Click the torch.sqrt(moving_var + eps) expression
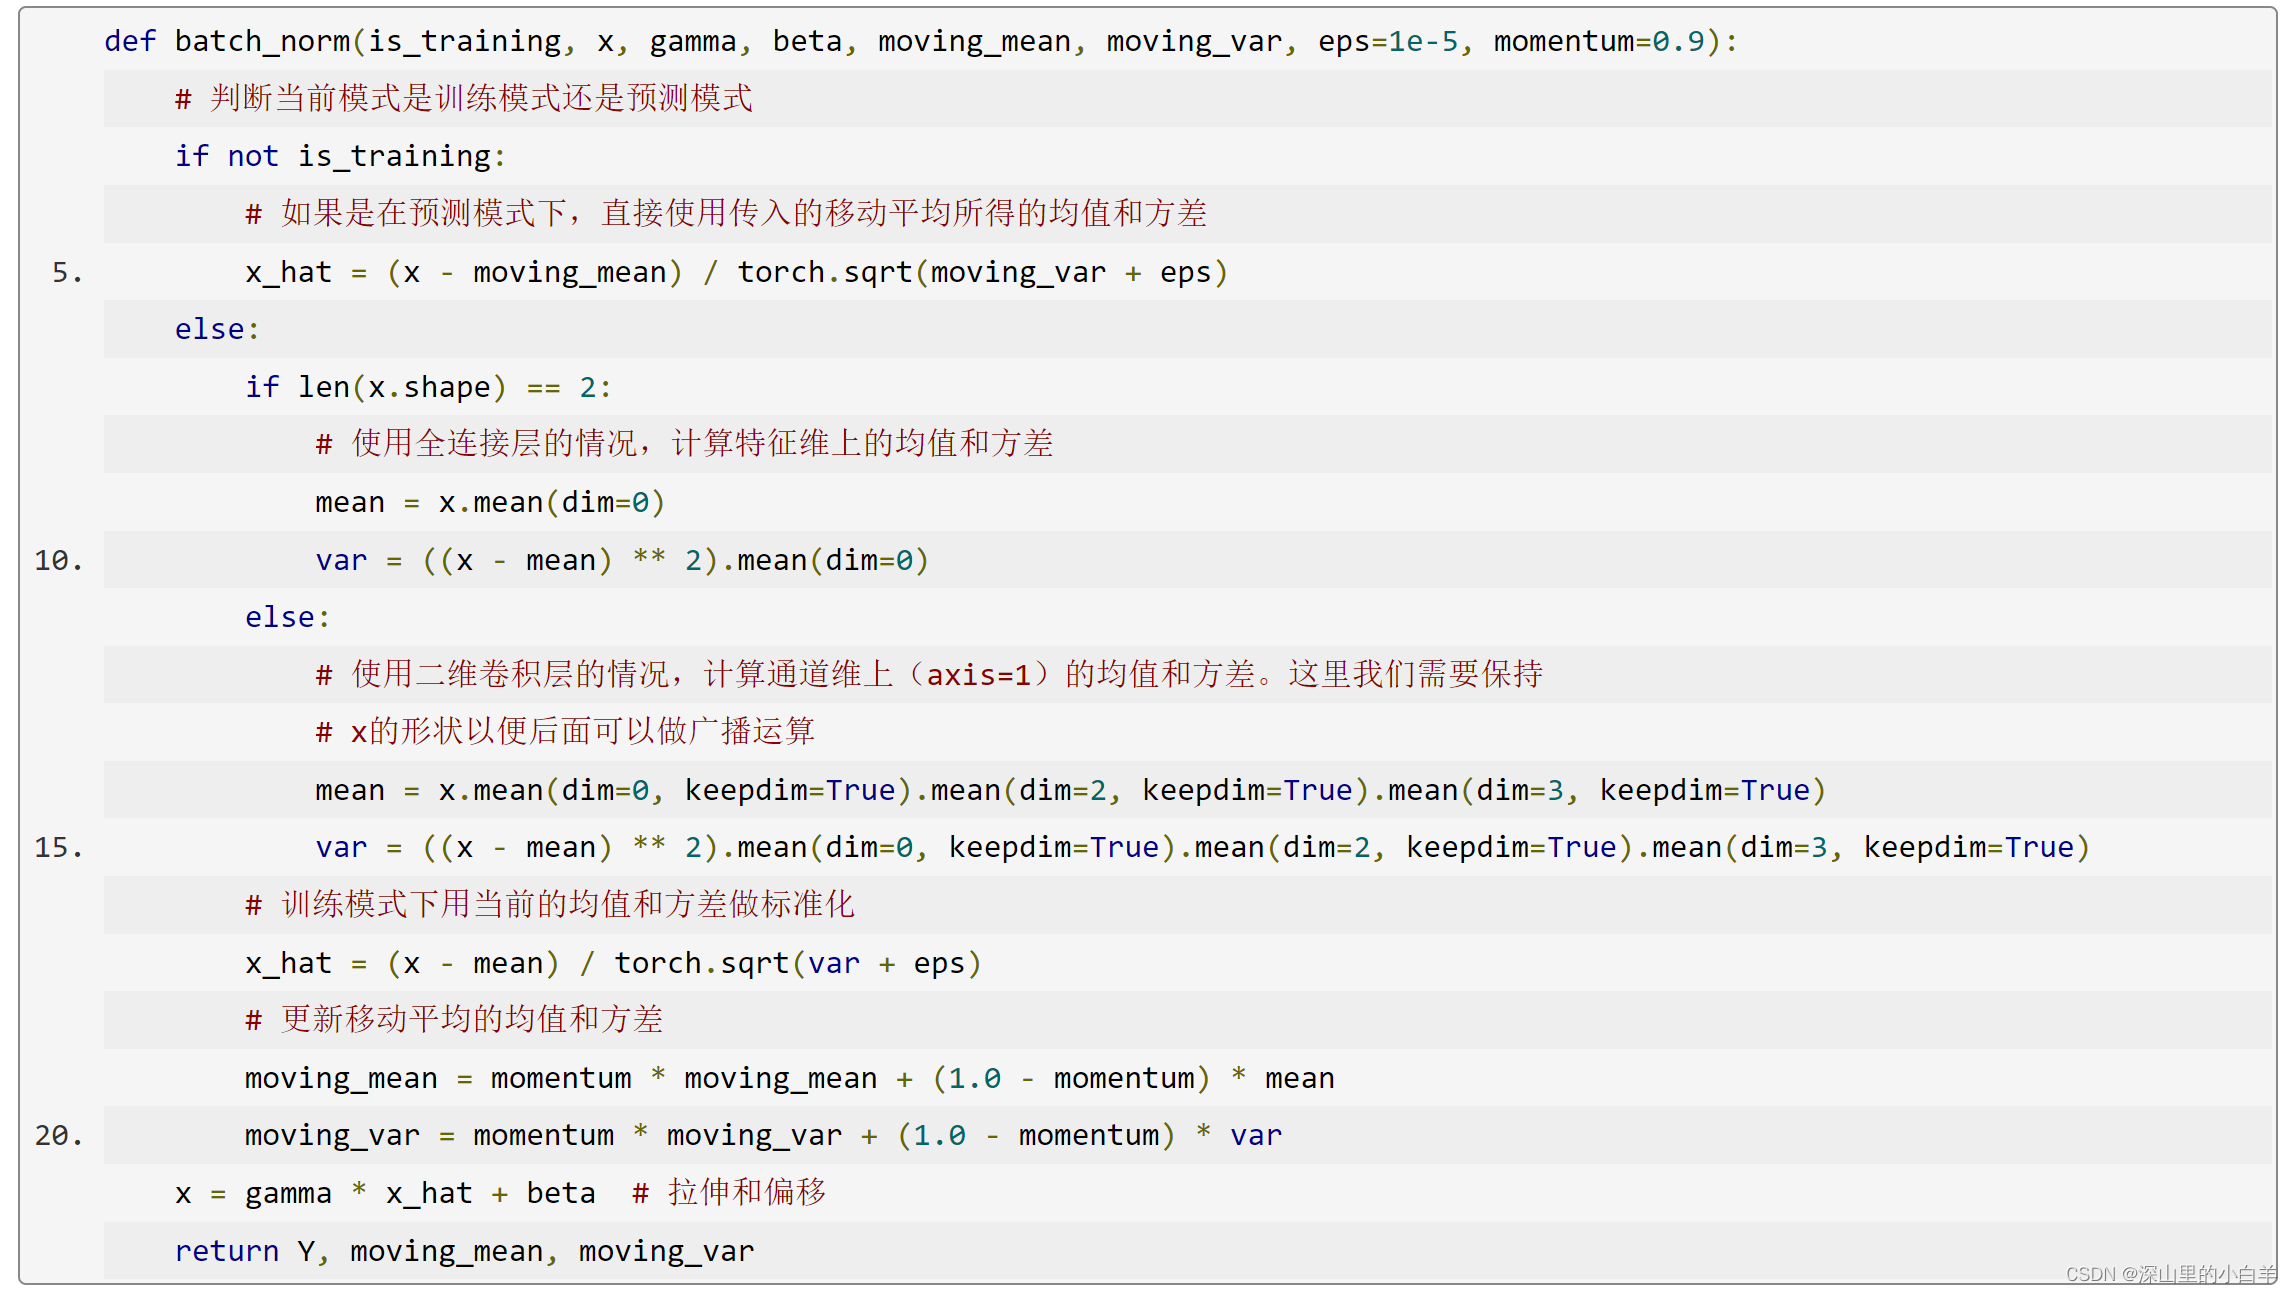 pyautogui.click(x=982, y=272)
